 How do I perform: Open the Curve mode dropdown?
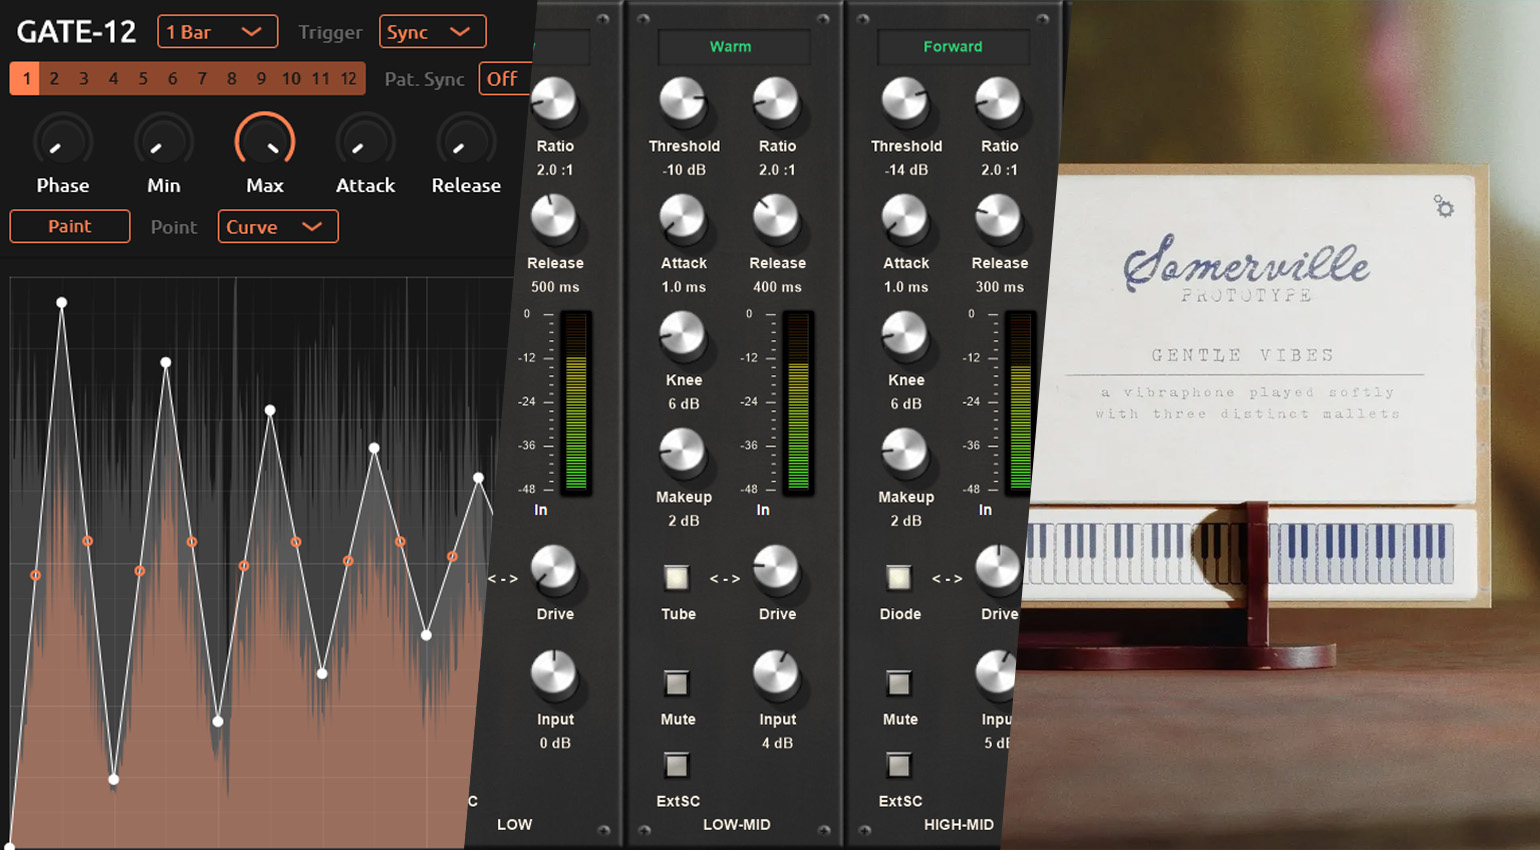coord(277,226)
